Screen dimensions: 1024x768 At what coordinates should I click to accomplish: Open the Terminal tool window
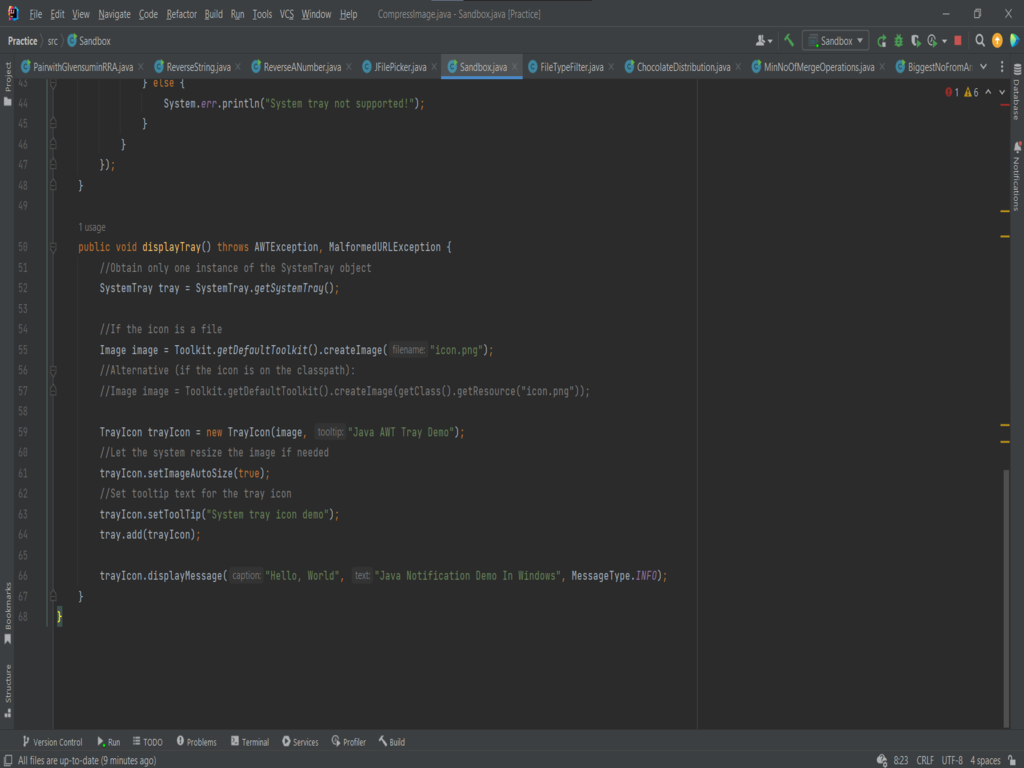click(249, 742)
